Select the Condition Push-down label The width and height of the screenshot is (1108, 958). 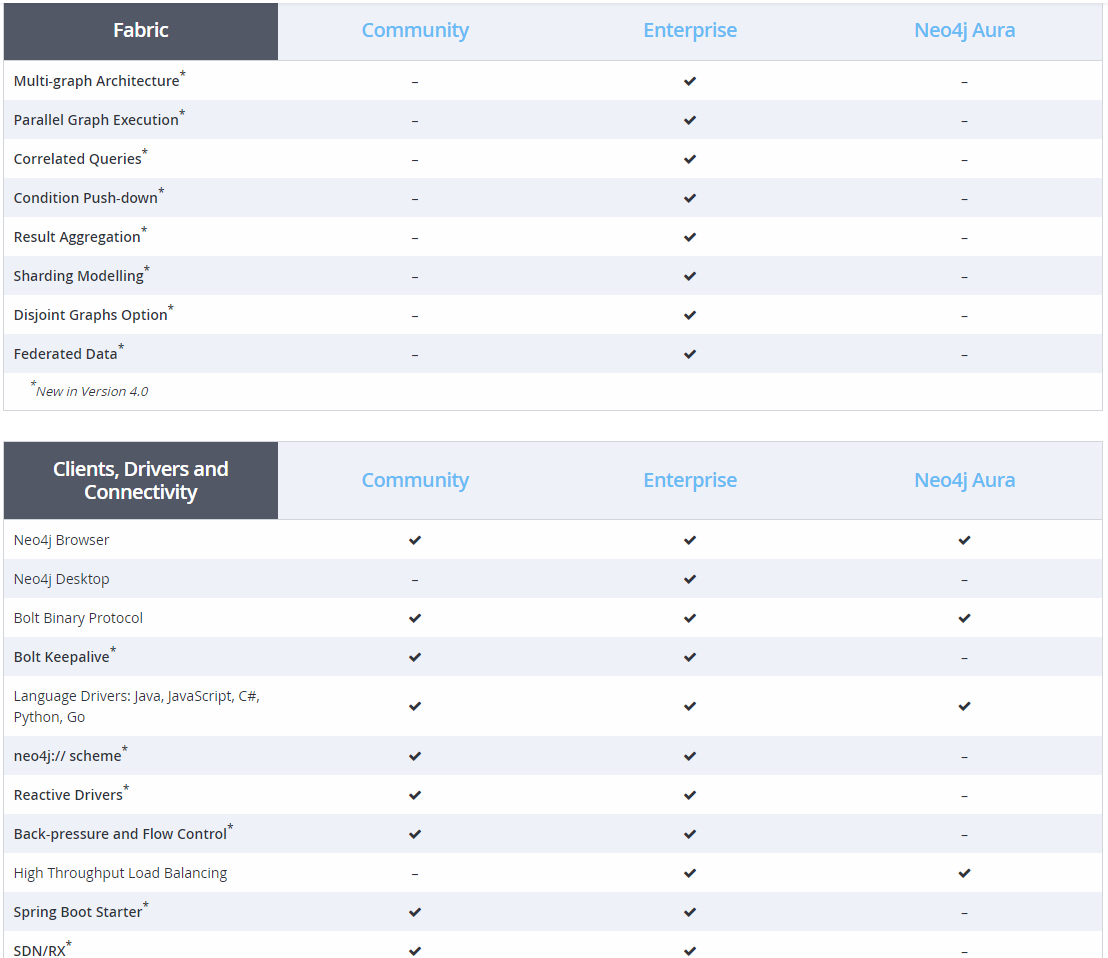coord(89,196)
